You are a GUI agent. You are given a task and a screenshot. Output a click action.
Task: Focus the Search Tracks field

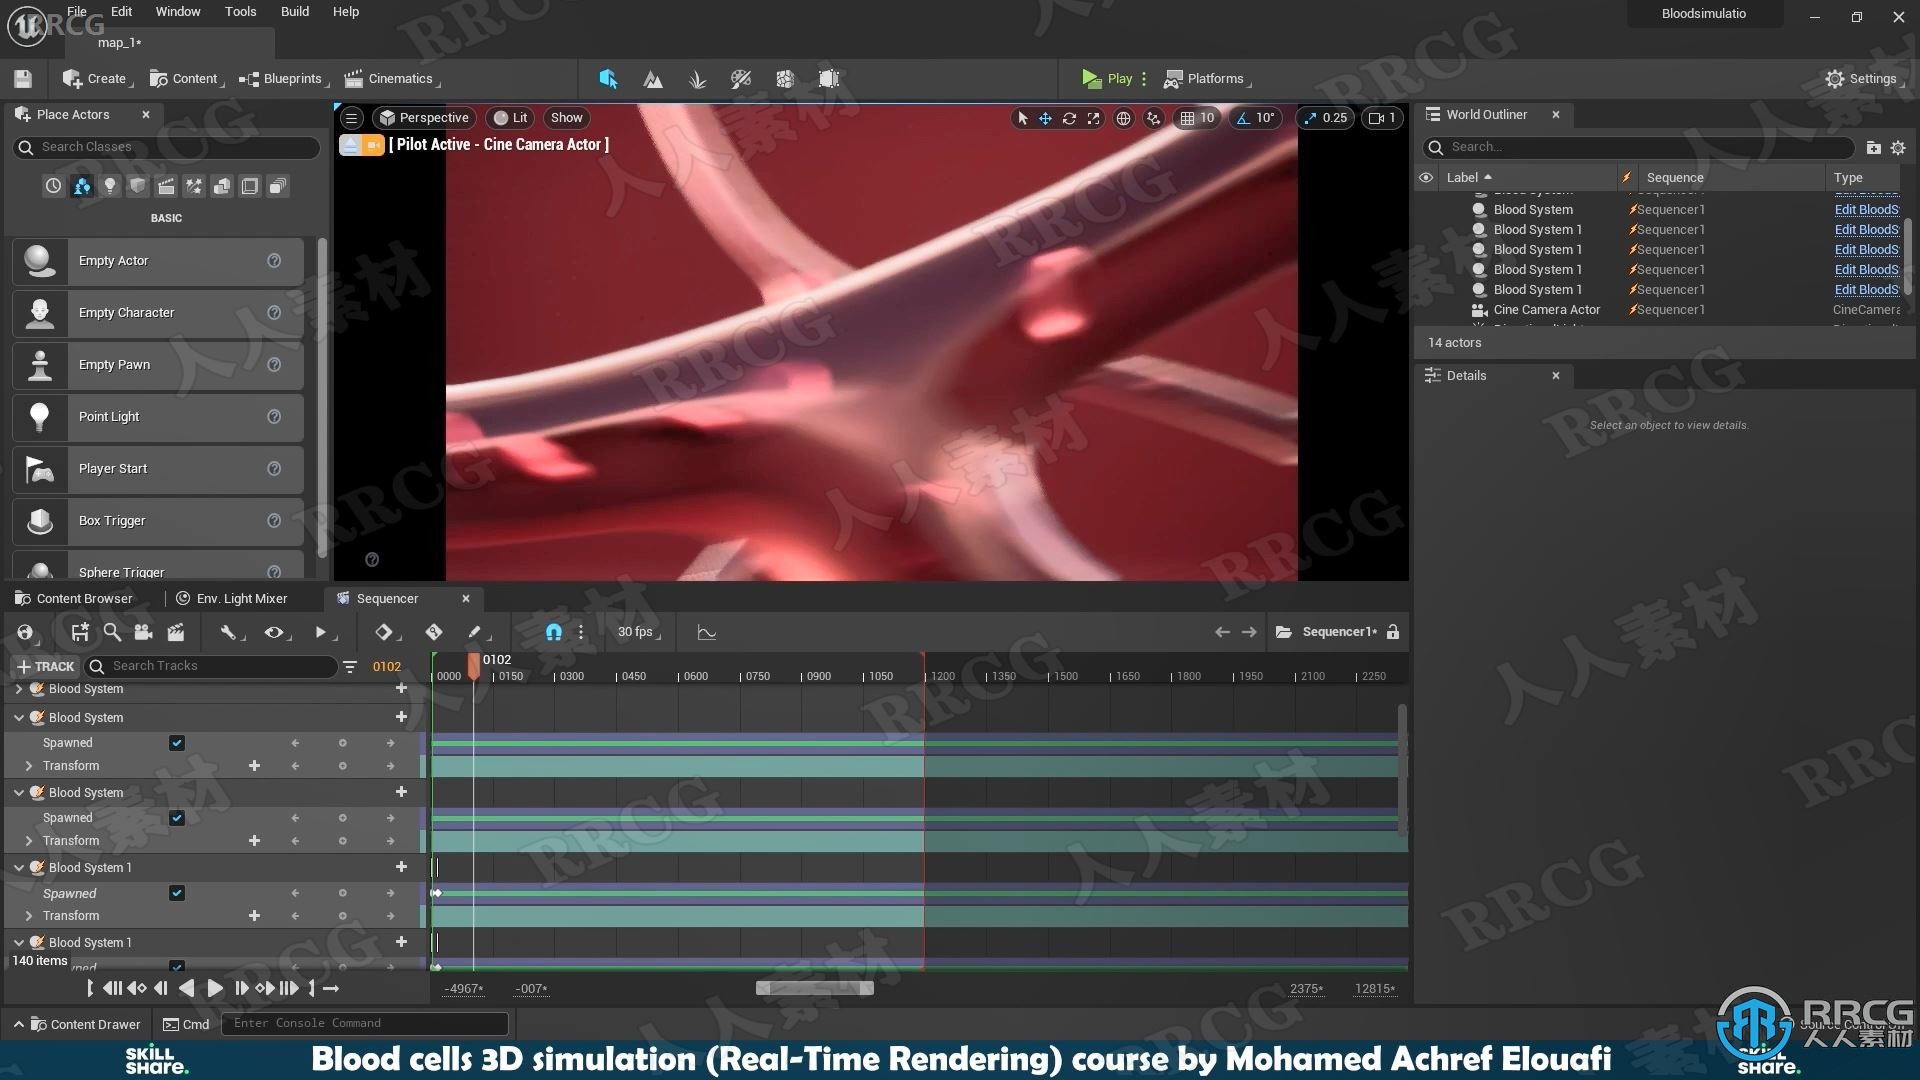pos(210,666)
